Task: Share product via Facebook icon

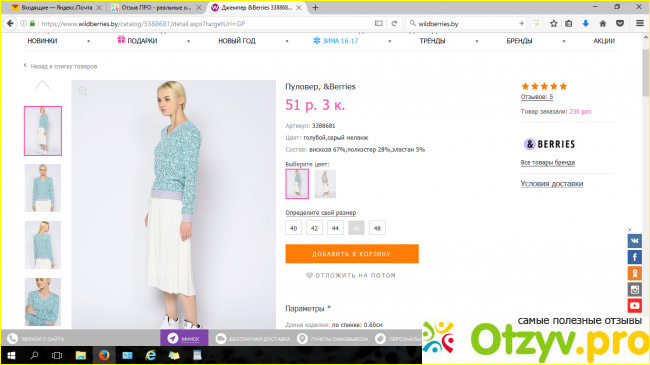Action: click(x=634, y=257)
